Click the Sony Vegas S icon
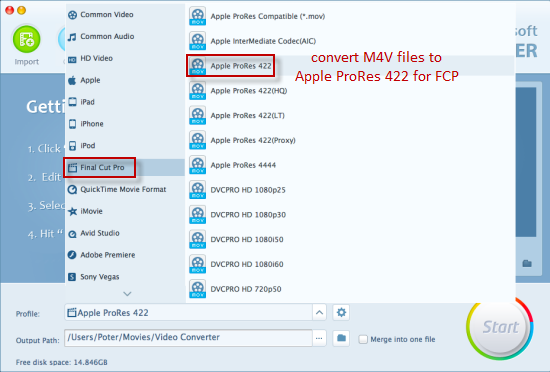 click(x=72, y=277)
